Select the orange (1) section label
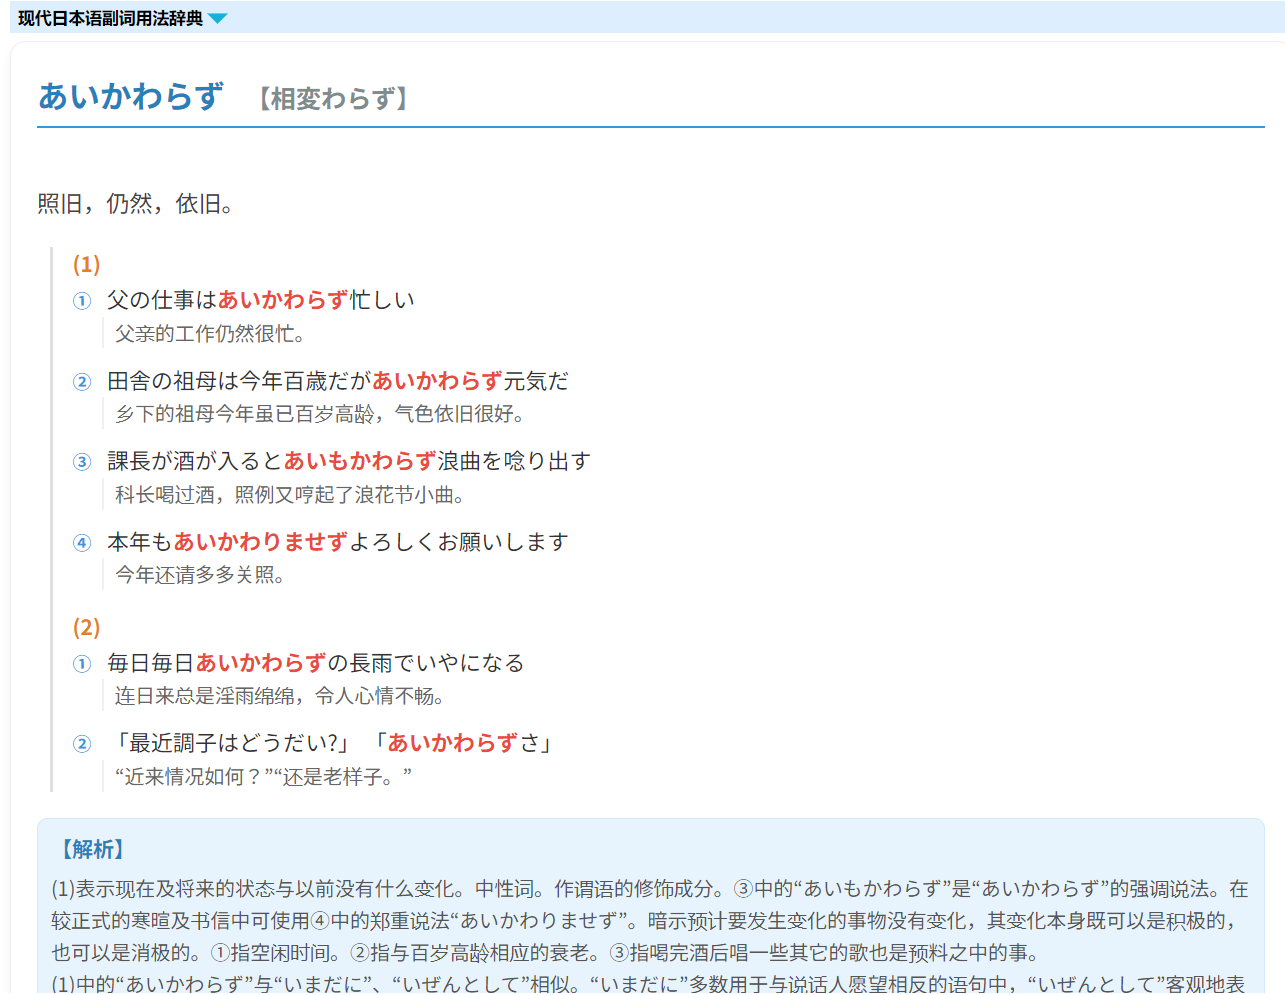The image size is (1285, 995). tap(86, 264)
